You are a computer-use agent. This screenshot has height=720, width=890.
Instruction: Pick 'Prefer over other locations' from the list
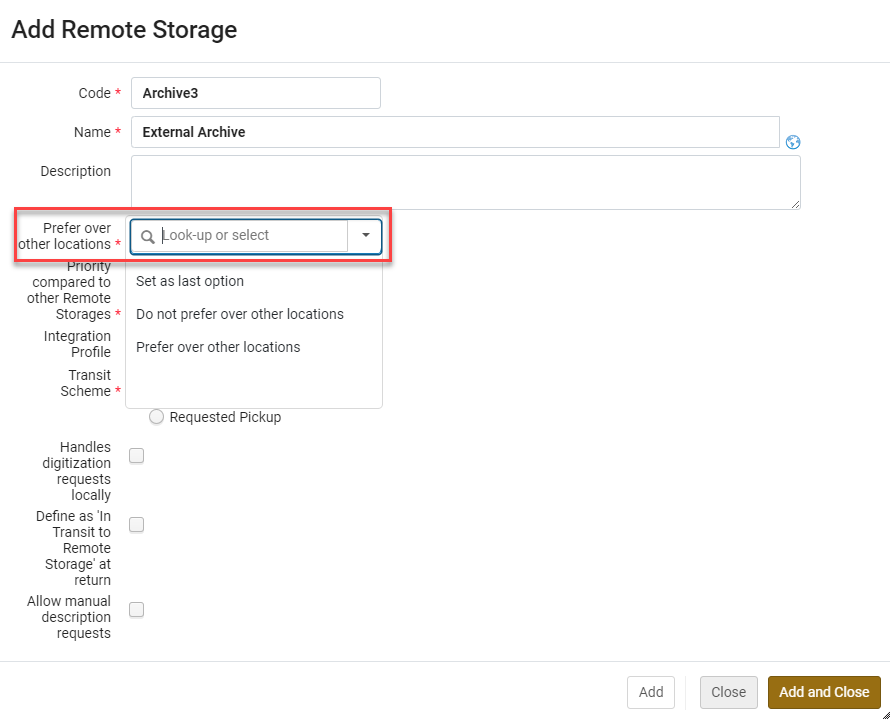coord(218,347)
